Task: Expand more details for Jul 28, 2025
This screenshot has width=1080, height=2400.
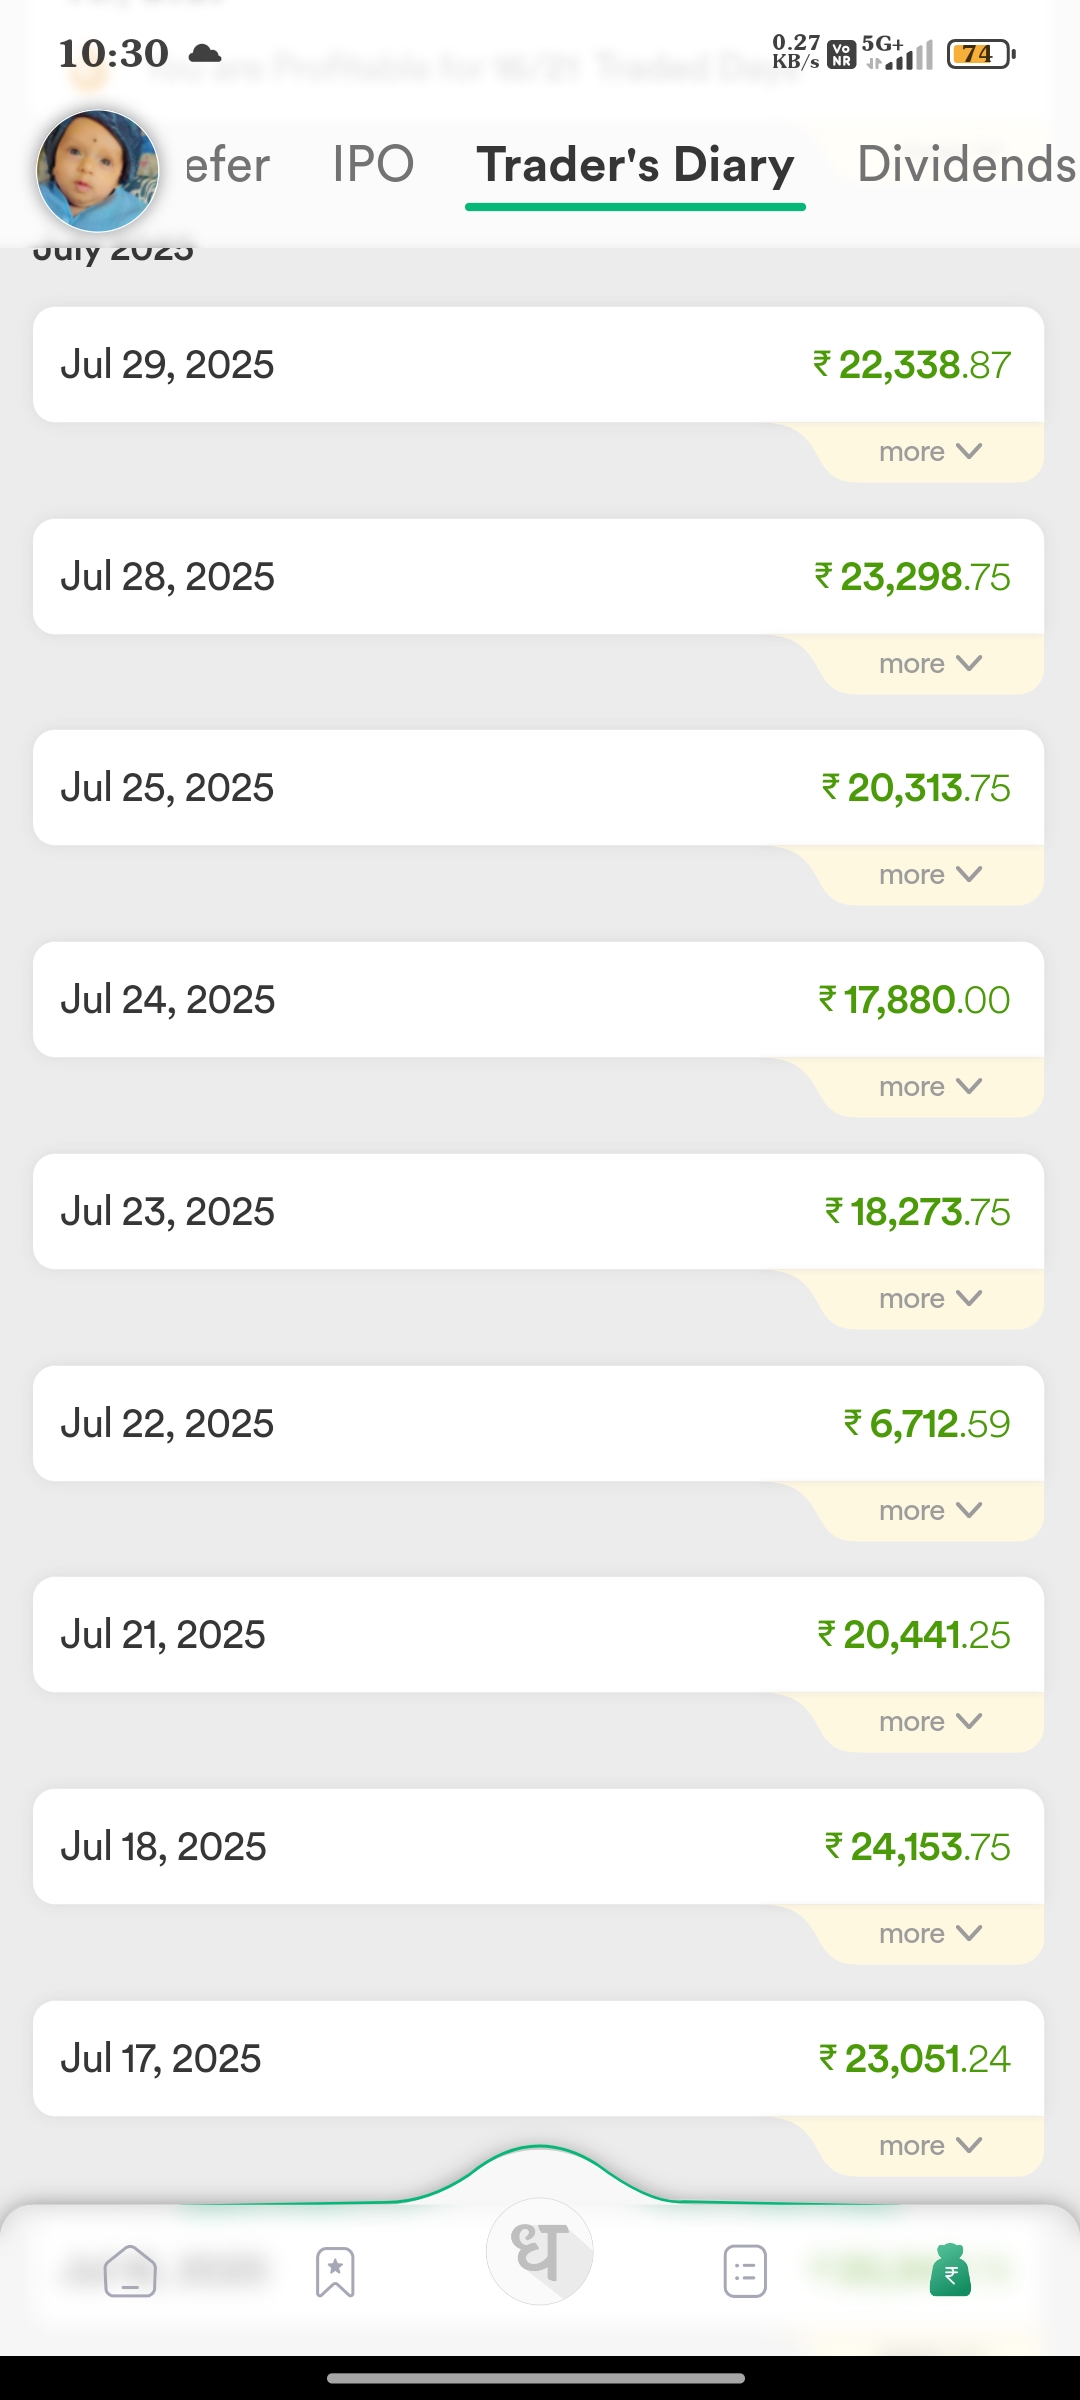Action: coord(930,664)
